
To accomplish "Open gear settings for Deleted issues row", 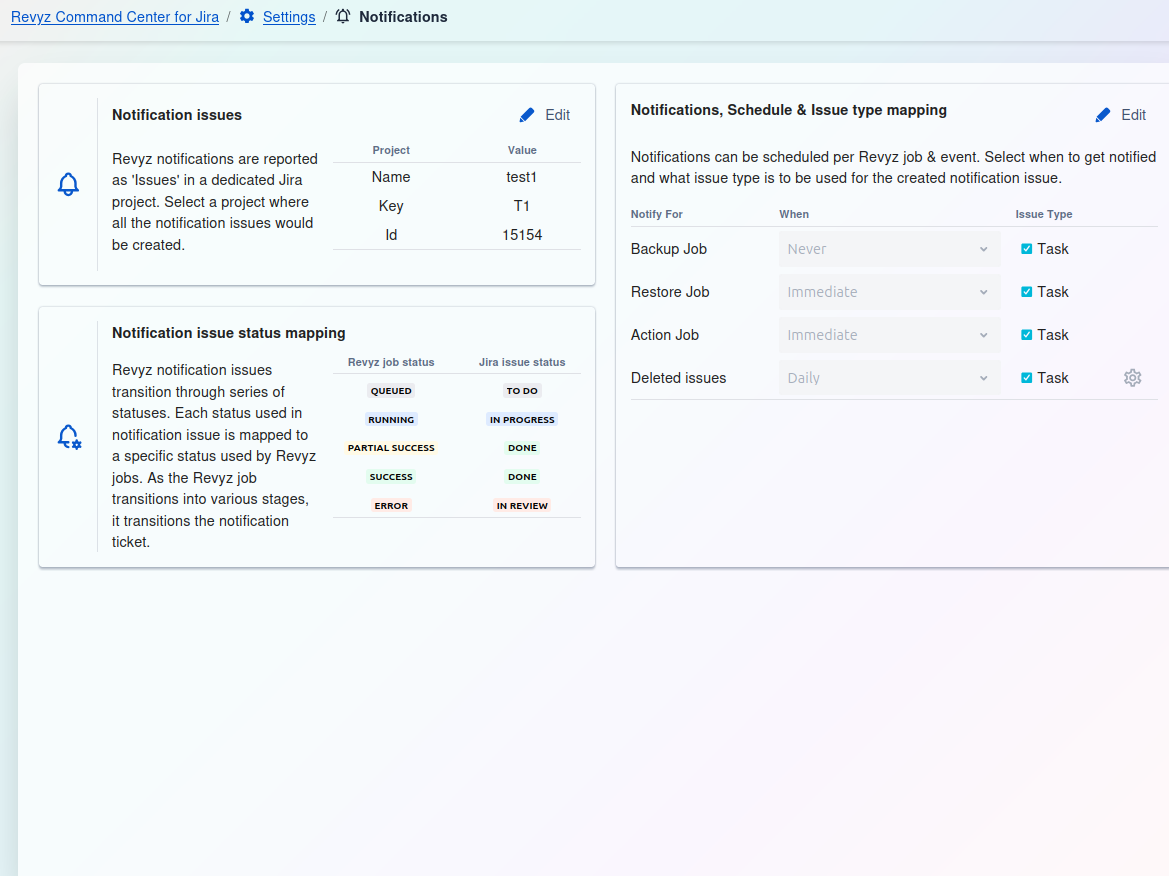I will pos(1132,378).
